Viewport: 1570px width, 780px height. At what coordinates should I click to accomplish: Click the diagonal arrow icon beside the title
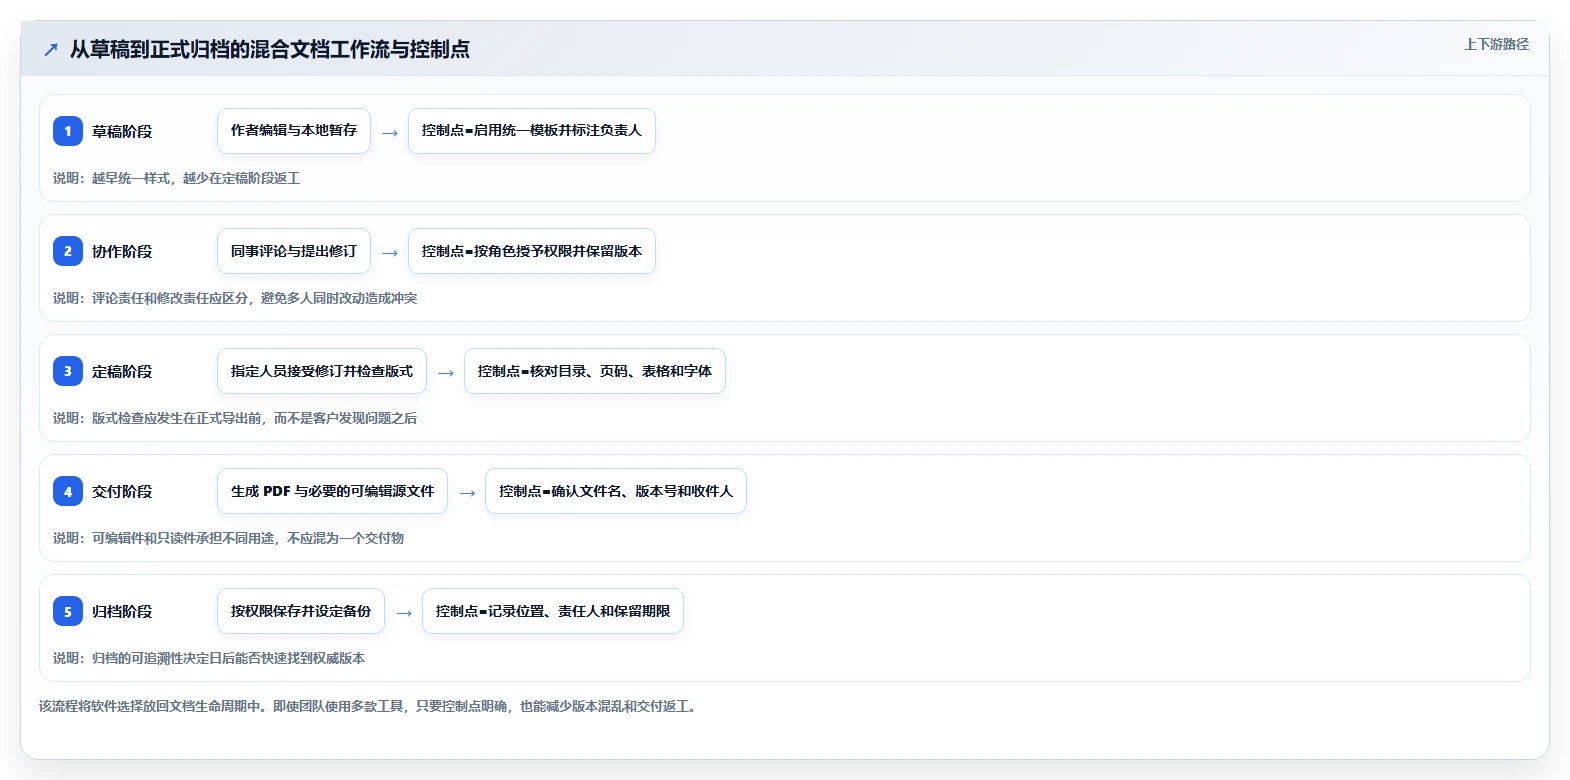coord(51,49)
